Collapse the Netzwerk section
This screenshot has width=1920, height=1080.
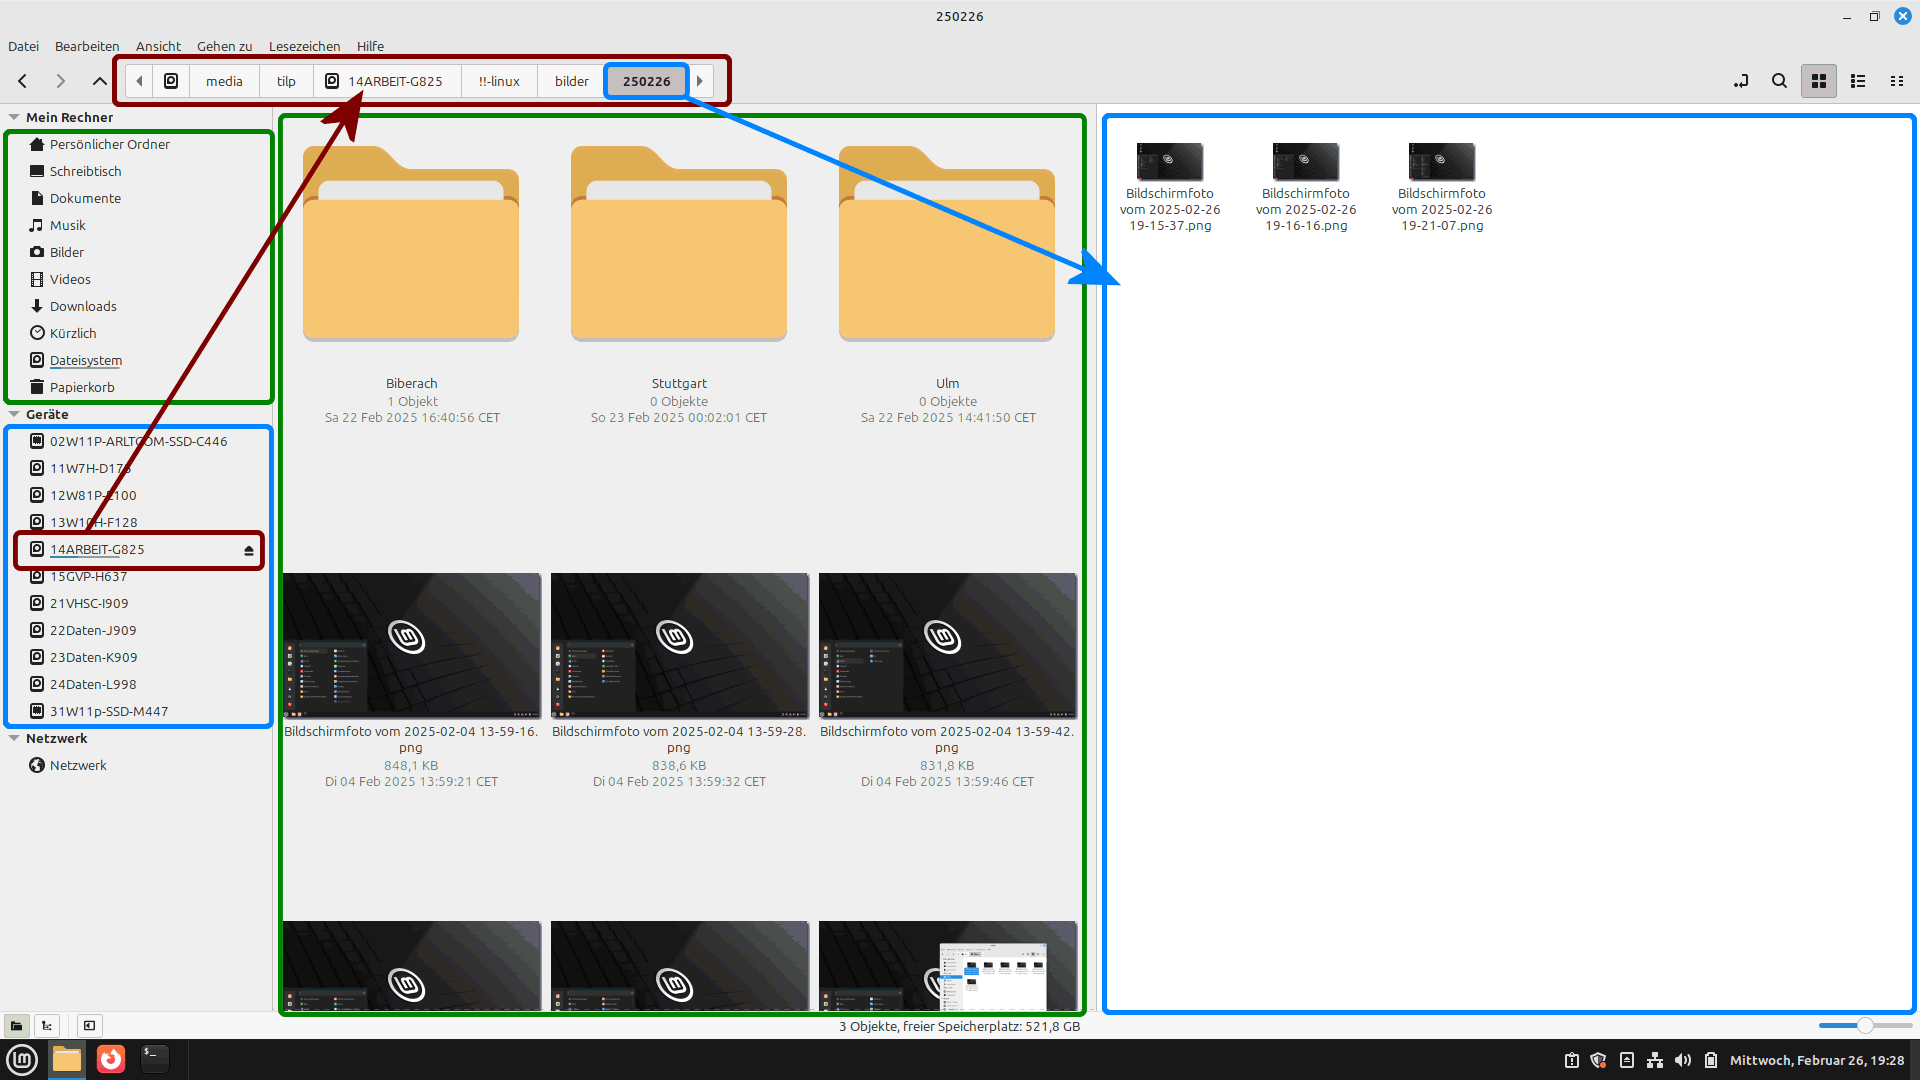click(x=14, y=738)
